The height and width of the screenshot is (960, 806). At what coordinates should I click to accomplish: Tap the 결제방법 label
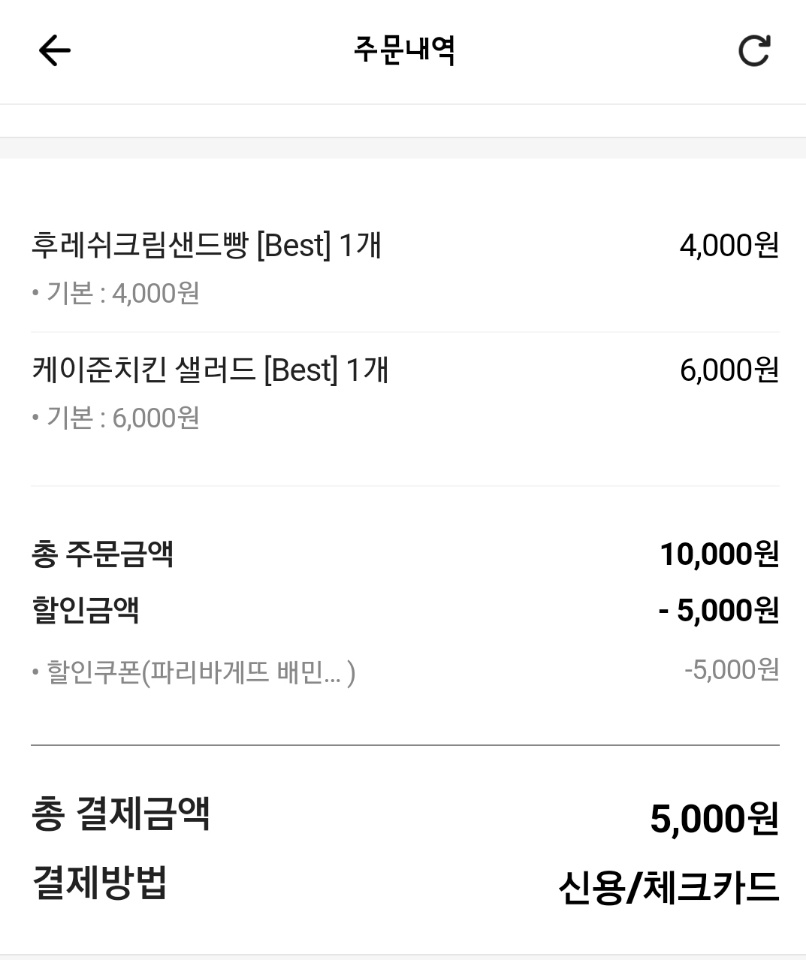point(99,882)
